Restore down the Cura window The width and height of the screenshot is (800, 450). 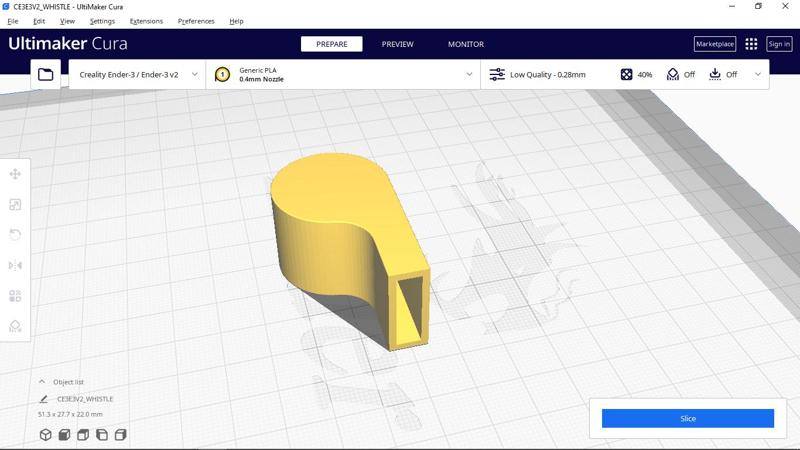tap(758, 7)
